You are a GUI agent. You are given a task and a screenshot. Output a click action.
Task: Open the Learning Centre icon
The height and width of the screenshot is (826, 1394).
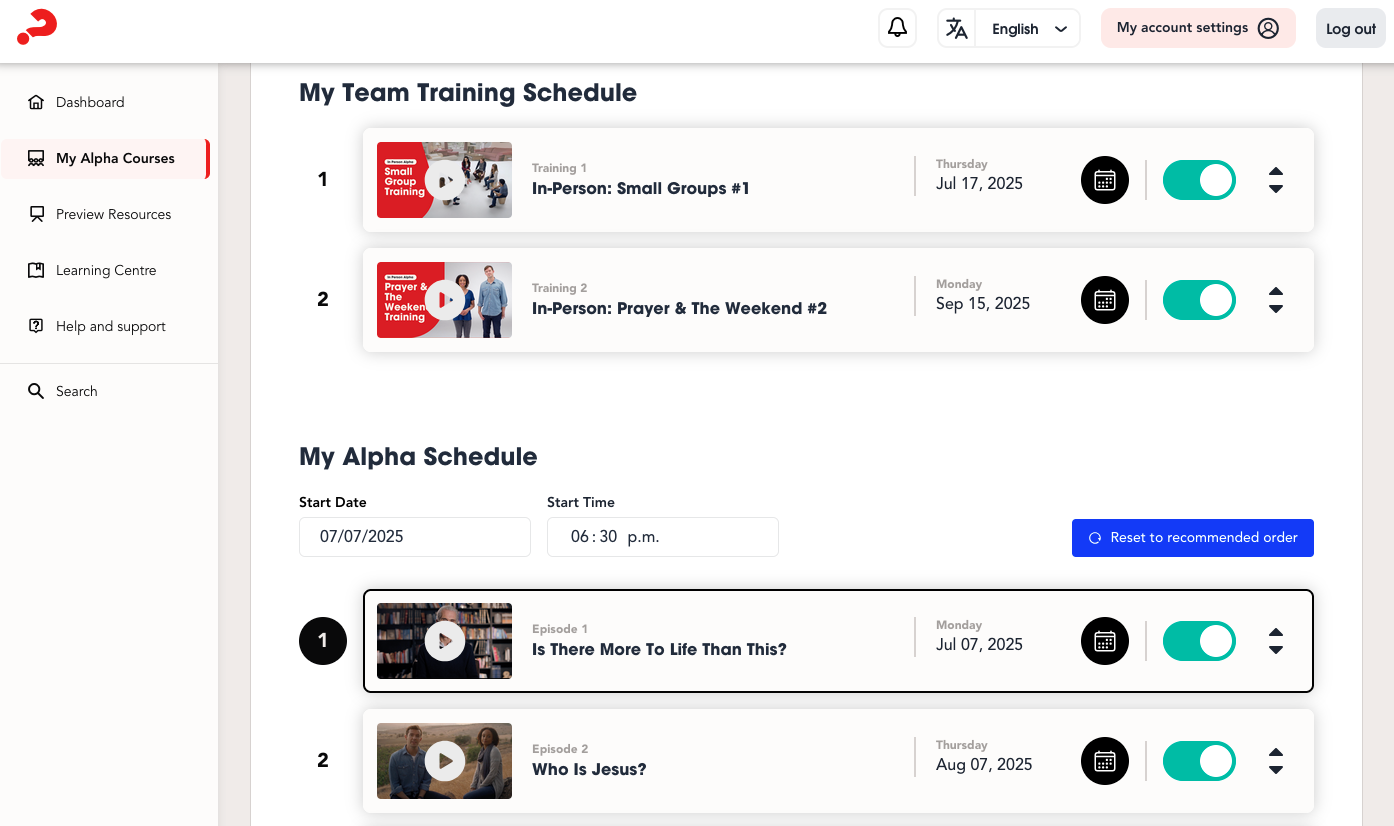tap(35, 269)
